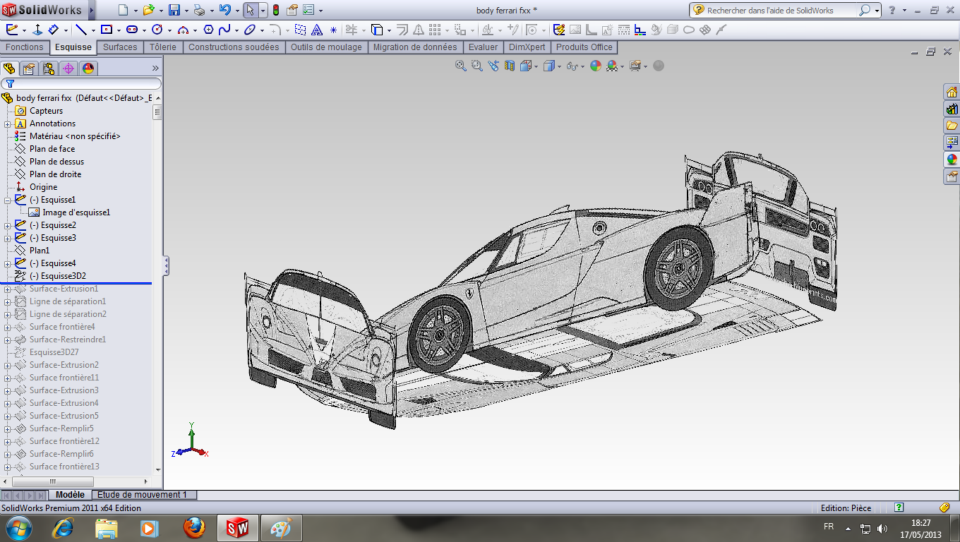The height and width of the screenshot is (542, 960).
Task: Click the Rebuild traffic light icon
Action: coord(276,10)
